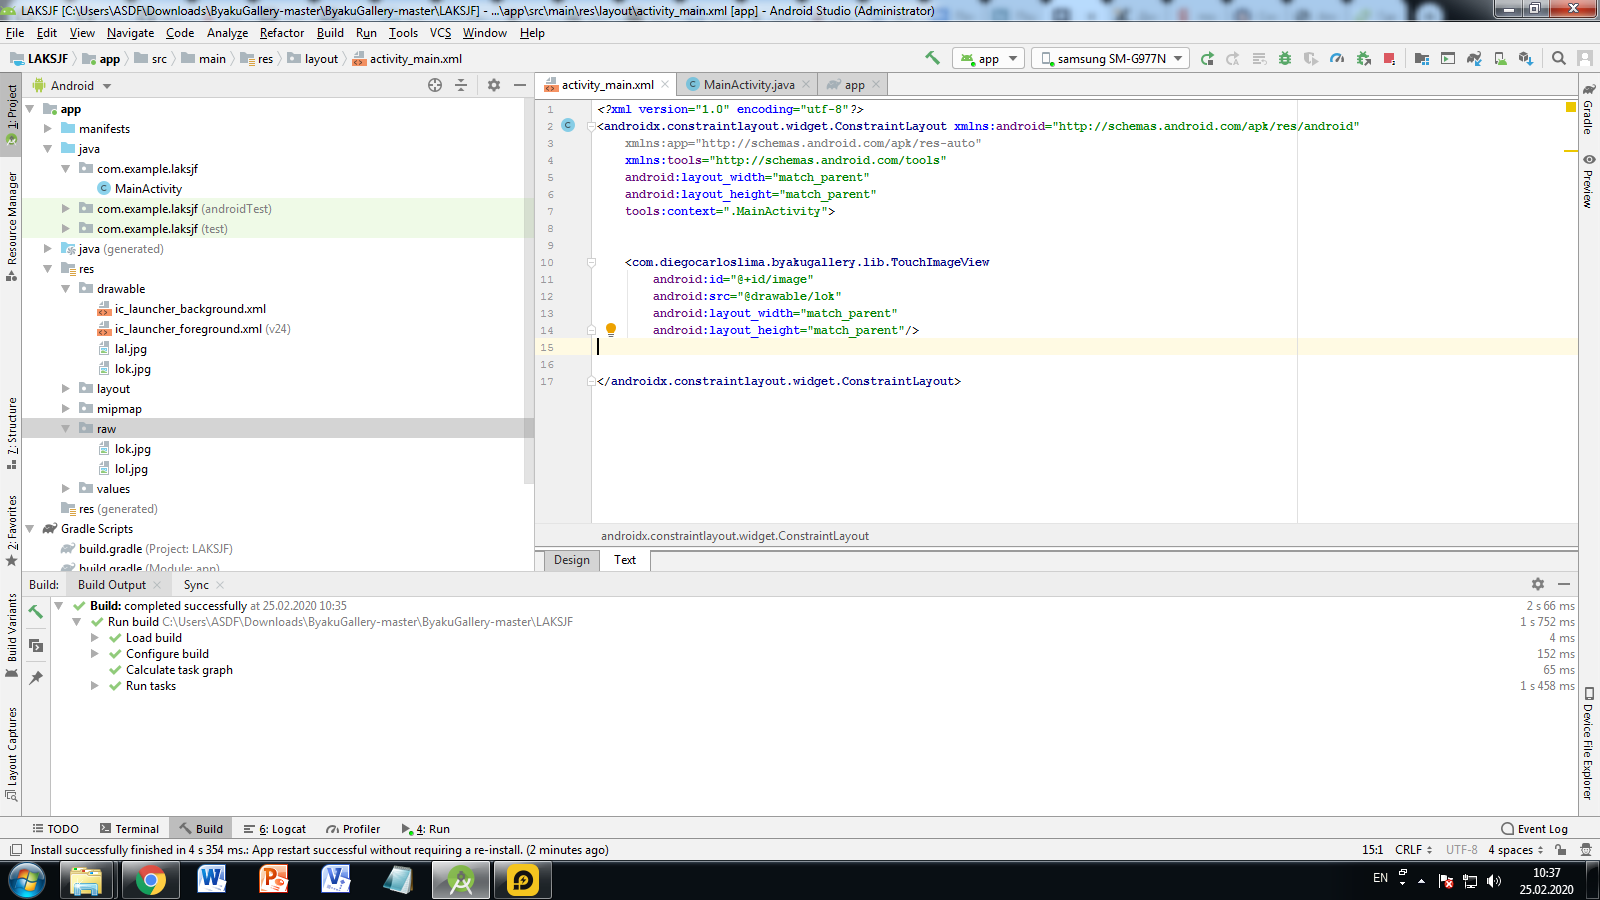Select lal.jpg in drawable folder
Image resolution: width=1600 pixels, height=900 pixels.
pos(131,348)
